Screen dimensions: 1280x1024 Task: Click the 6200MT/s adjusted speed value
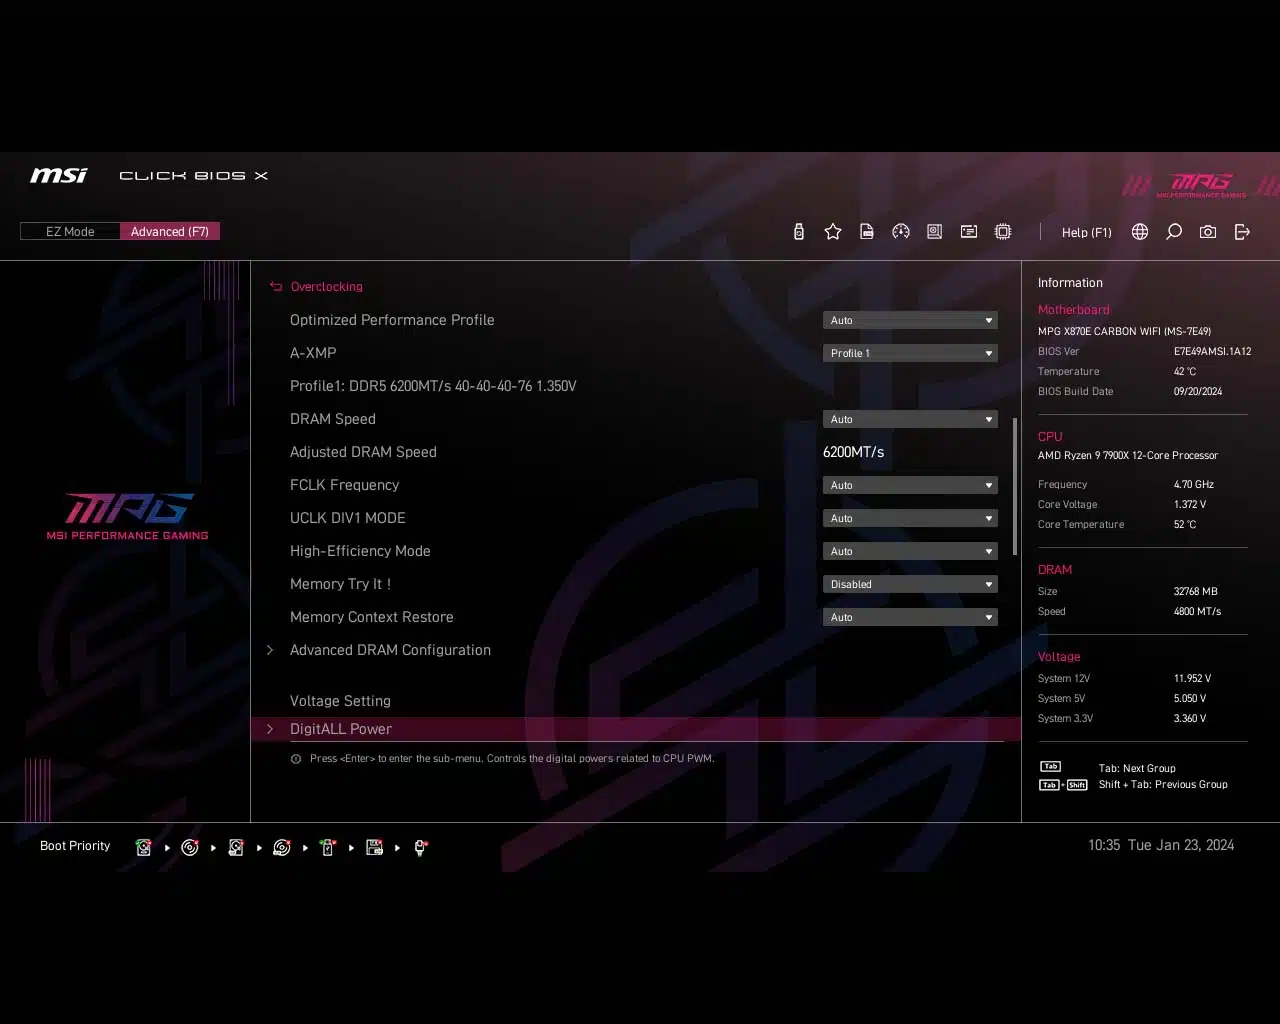pyautogui.click(x=853, y=452)
